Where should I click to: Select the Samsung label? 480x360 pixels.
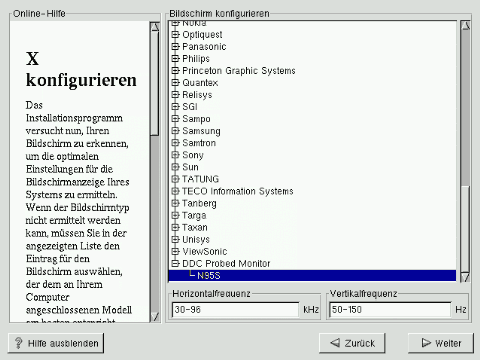(x=201, y=131)
